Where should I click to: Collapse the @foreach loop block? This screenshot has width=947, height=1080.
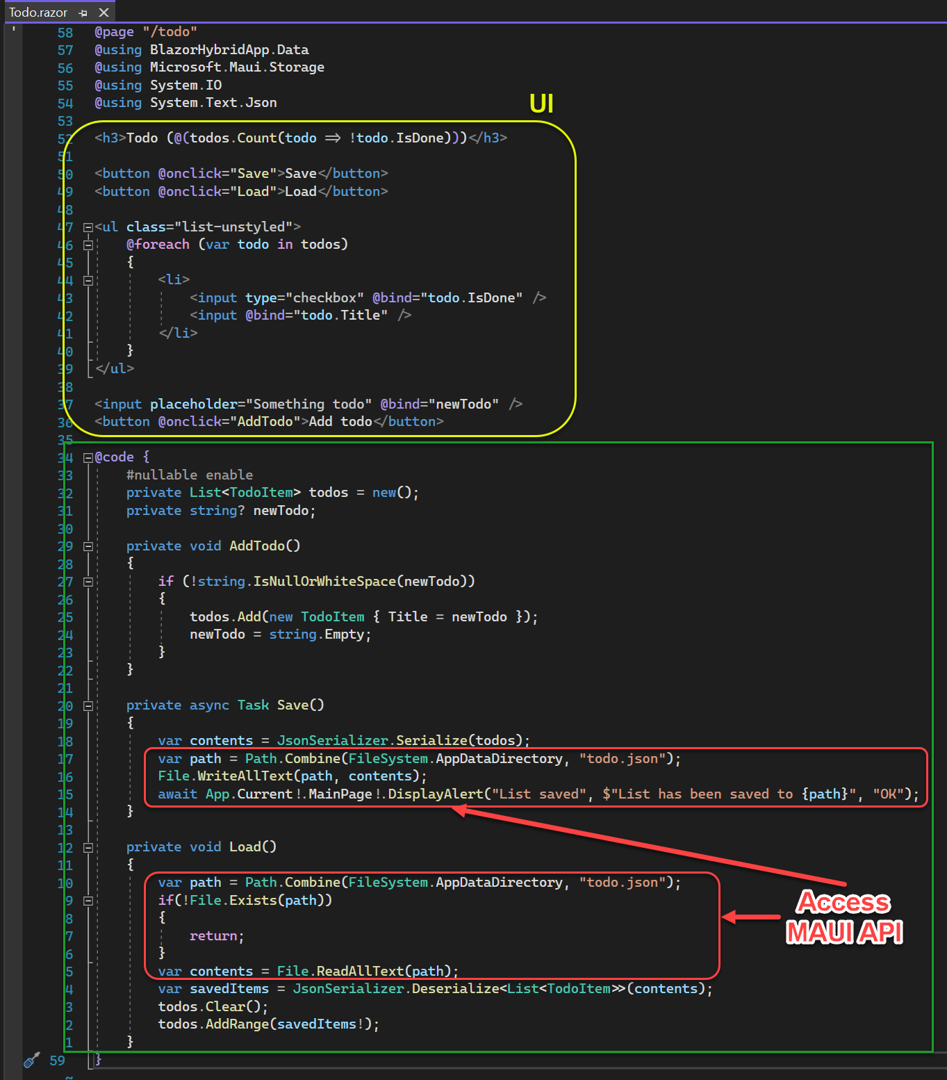tap(88, 244)
